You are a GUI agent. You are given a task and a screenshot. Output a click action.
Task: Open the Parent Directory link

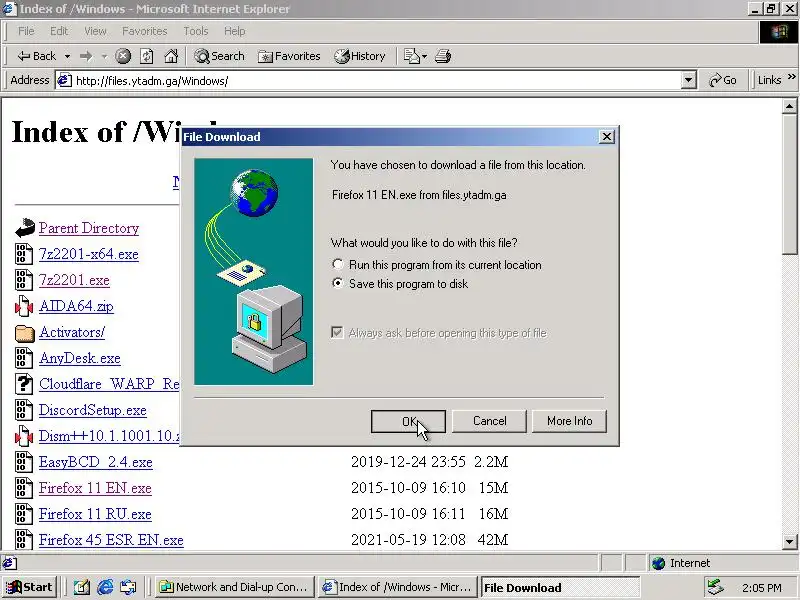89,228
